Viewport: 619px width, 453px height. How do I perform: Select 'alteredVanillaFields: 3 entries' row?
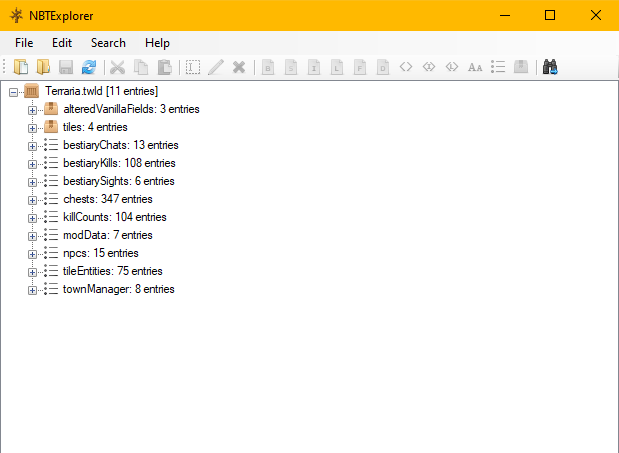[131, 109]
